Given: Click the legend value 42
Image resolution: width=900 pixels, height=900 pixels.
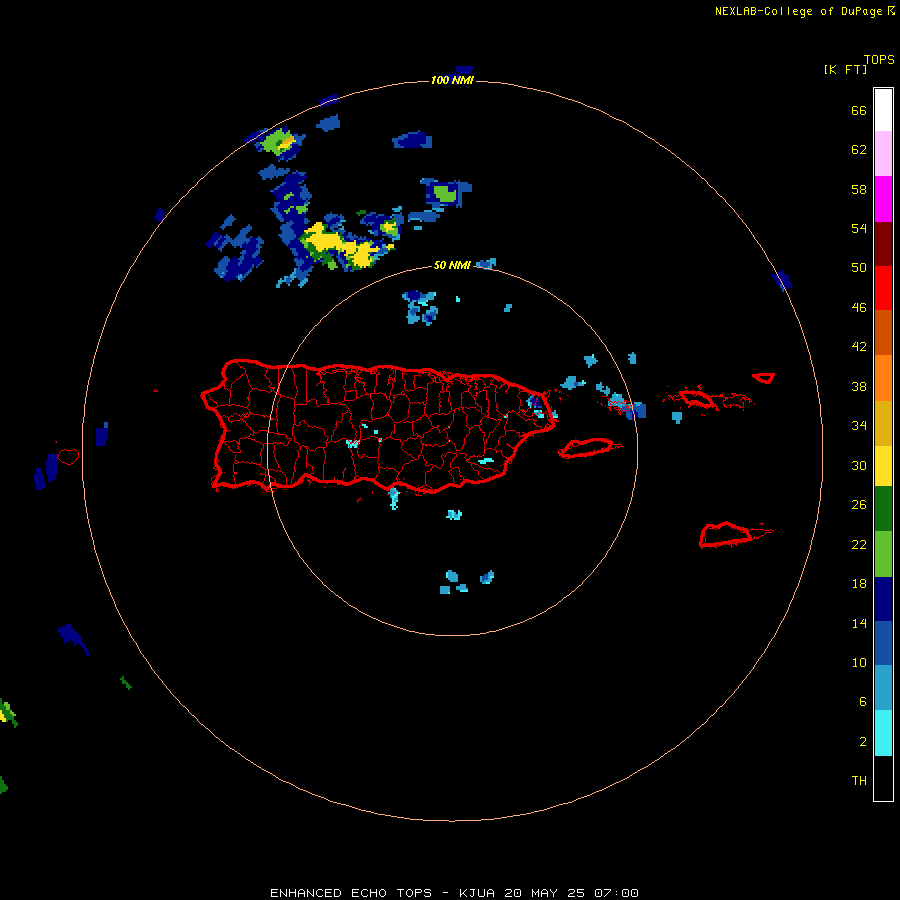Looking at the screenshot, I should click(x=859, y=347).
